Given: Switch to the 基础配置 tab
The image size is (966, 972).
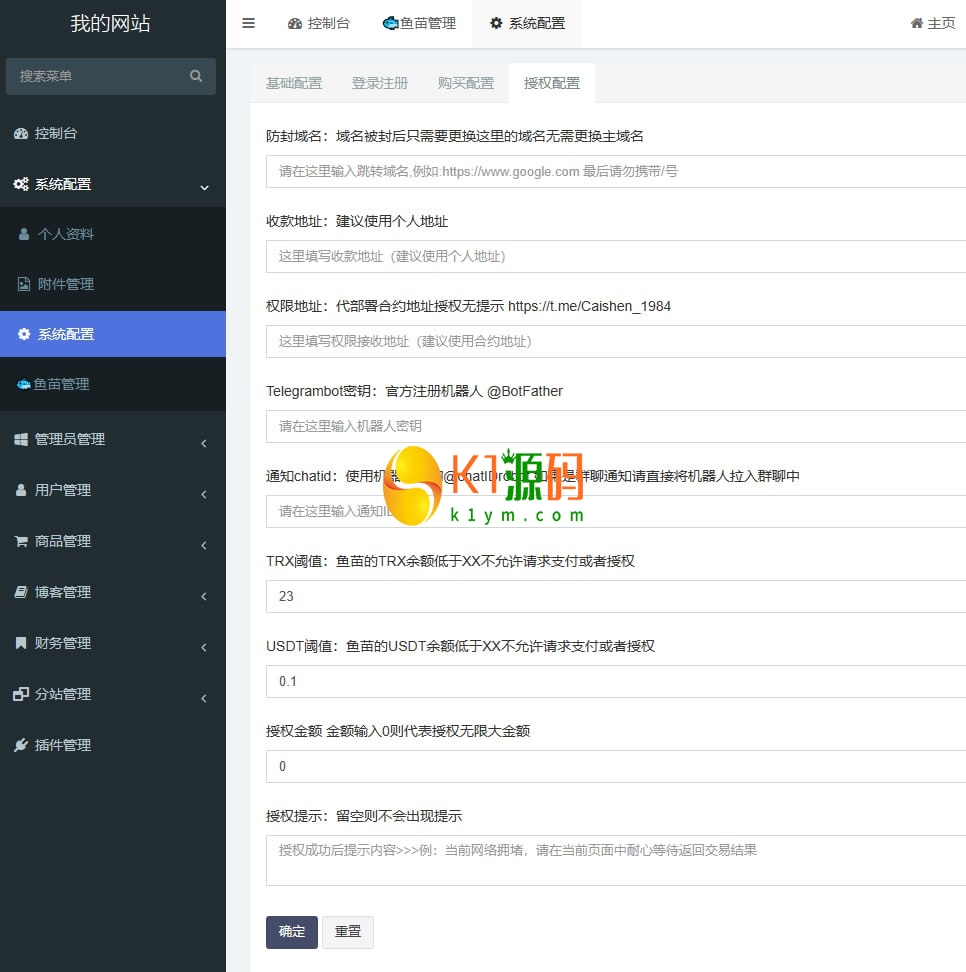Looking at the screenshot, I should (294, 83).
